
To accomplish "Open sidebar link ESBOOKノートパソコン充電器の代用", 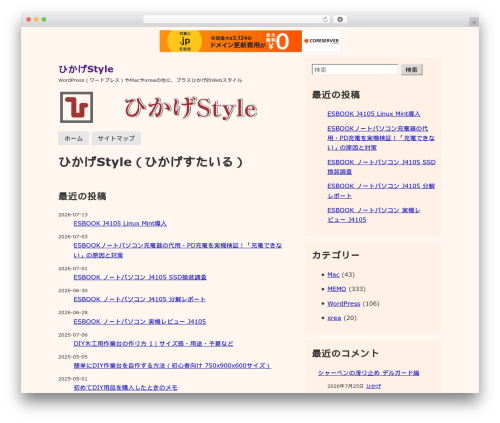I will [x=381, y=138].
